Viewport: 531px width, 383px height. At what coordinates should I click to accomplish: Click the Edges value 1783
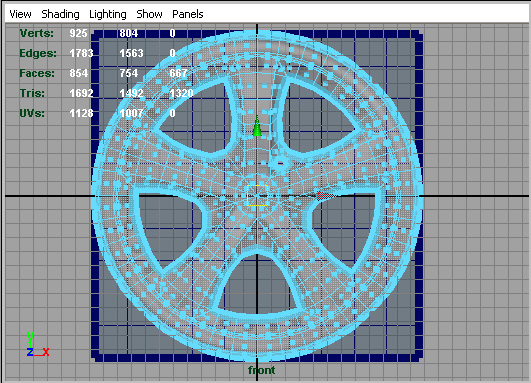coord(81,53)
